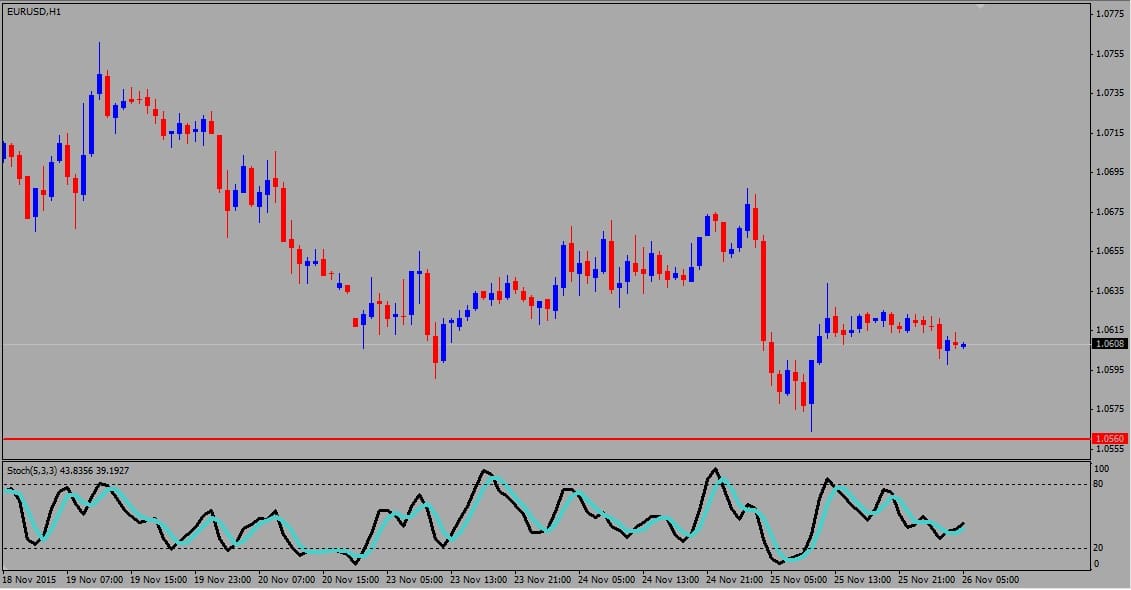This screenshot has width=1131, height=590.
Task: Click the 1.0755 price scale value
Action: click(x=1109, y=53)
